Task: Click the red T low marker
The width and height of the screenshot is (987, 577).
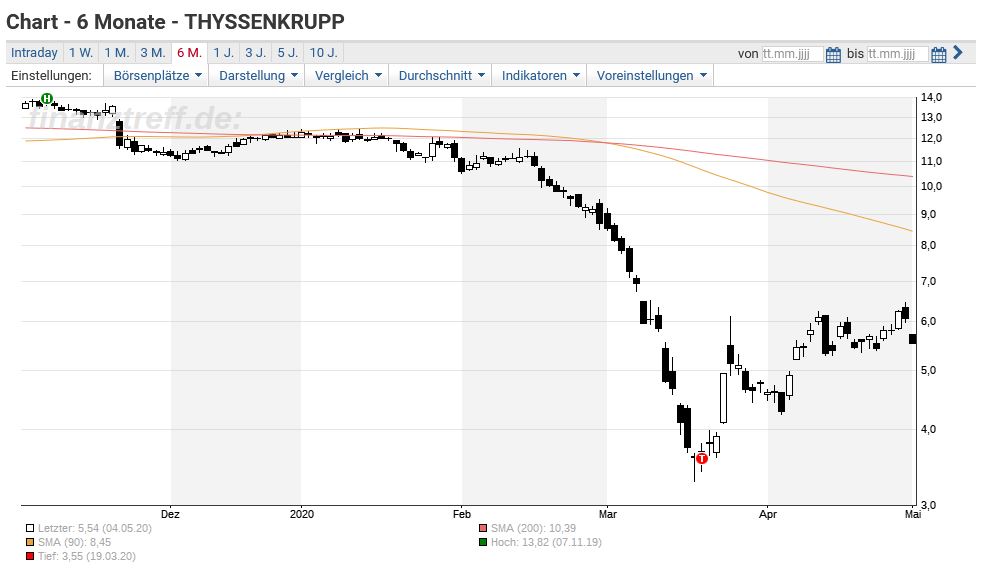Action: (702, 459)
